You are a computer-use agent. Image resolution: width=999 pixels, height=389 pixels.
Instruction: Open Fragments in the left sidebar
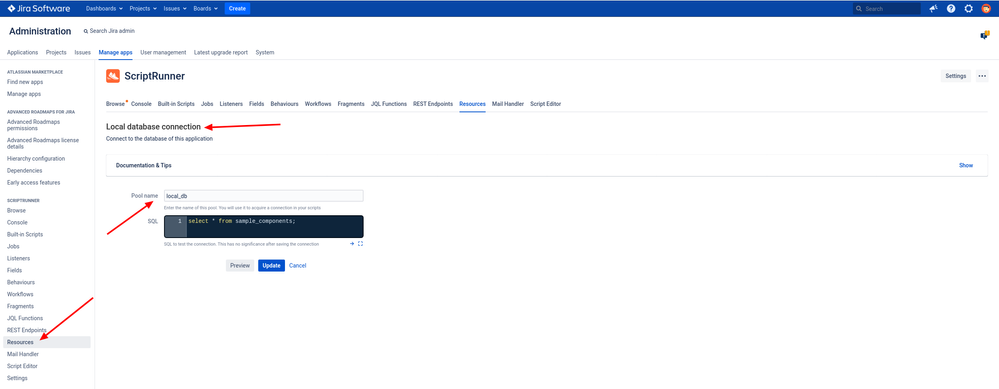(20, 306)
